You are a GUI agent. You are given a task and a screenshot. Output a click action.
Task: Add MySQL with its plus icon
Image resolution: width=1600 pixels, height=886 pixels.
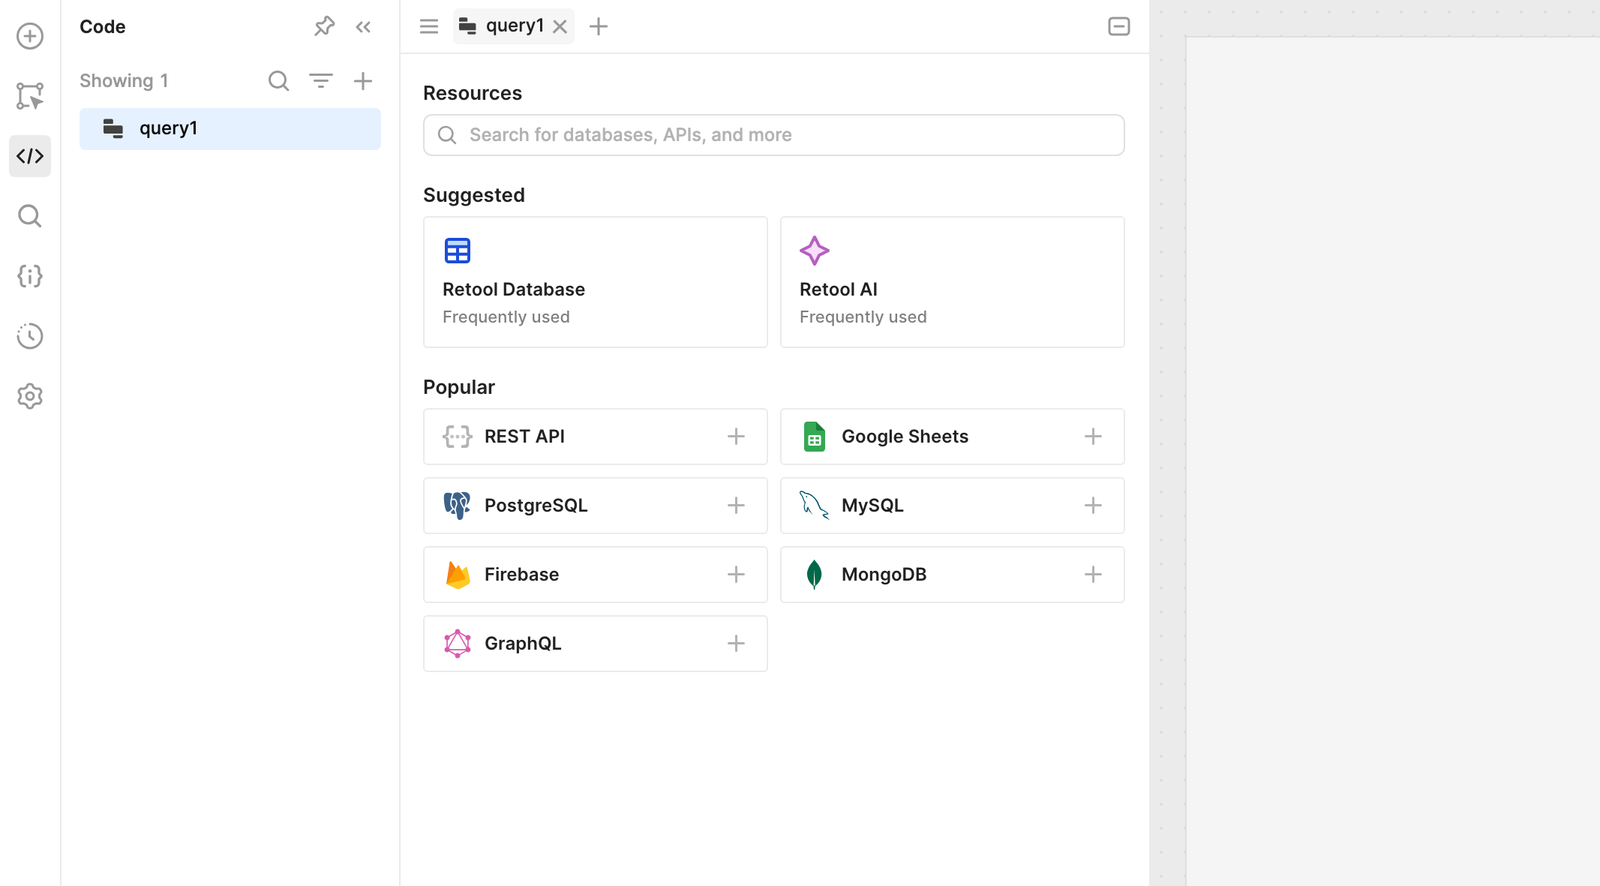[1093, 506]
